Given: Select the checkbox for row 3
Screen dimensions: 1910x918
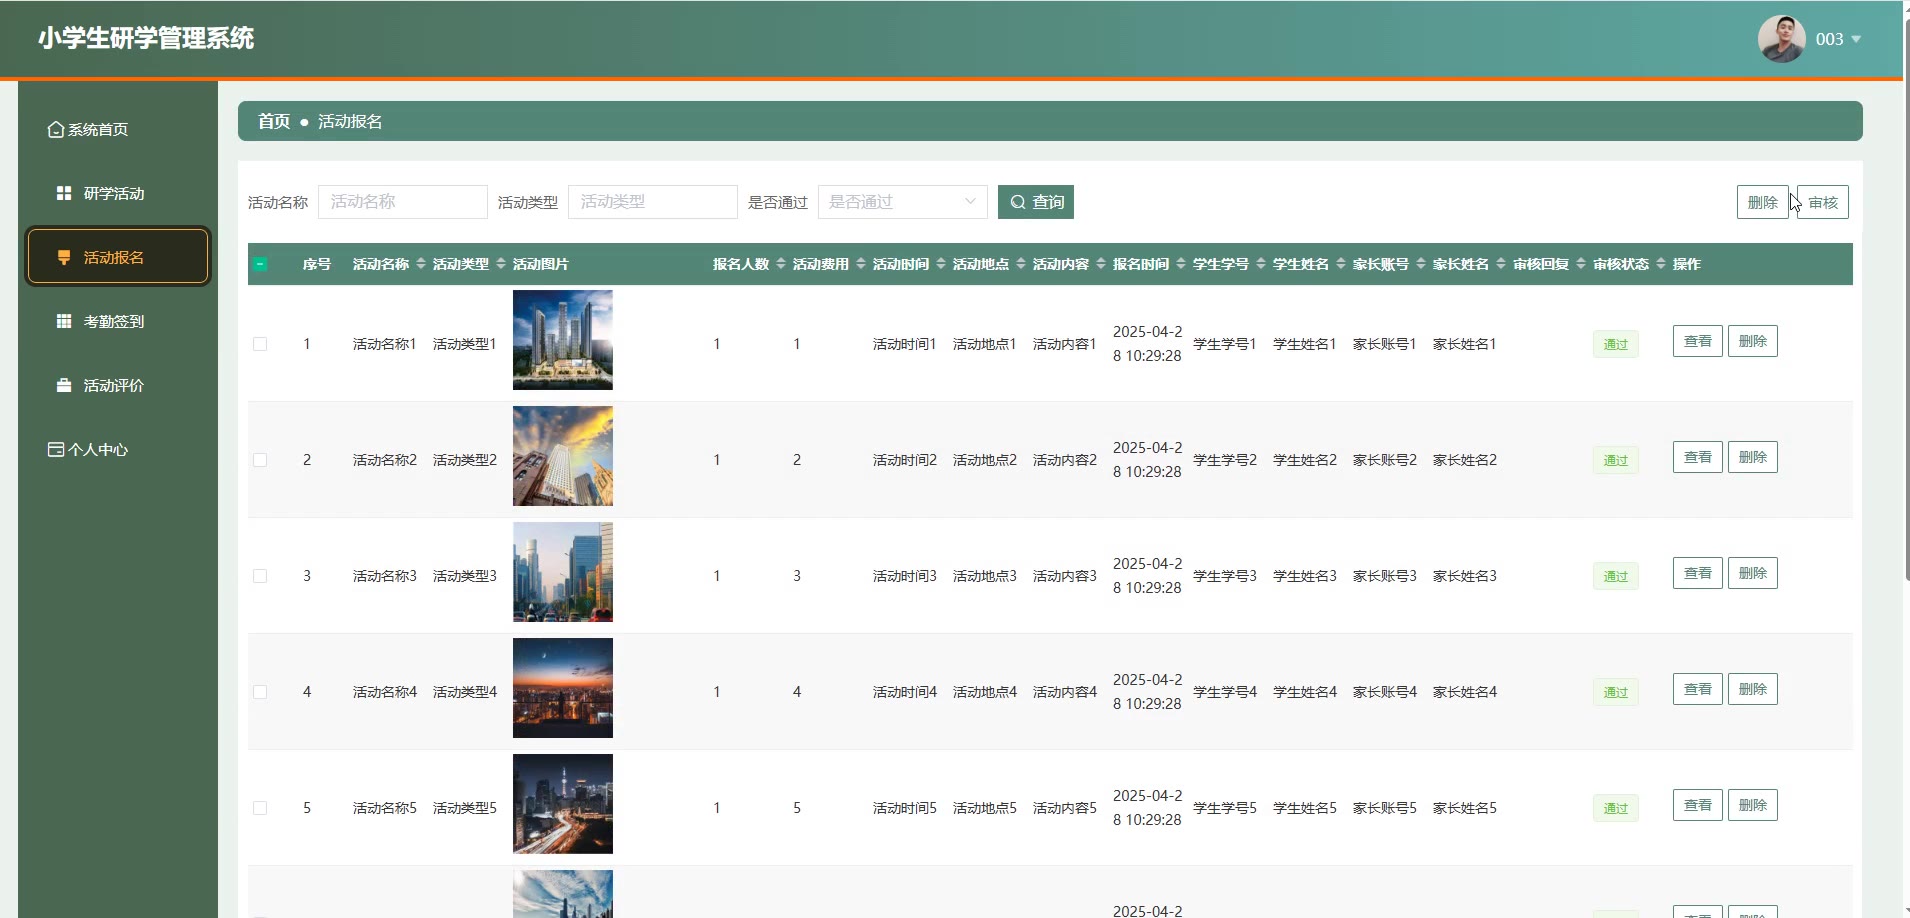Looking at the screenshot, I should [x=260, y=576].
